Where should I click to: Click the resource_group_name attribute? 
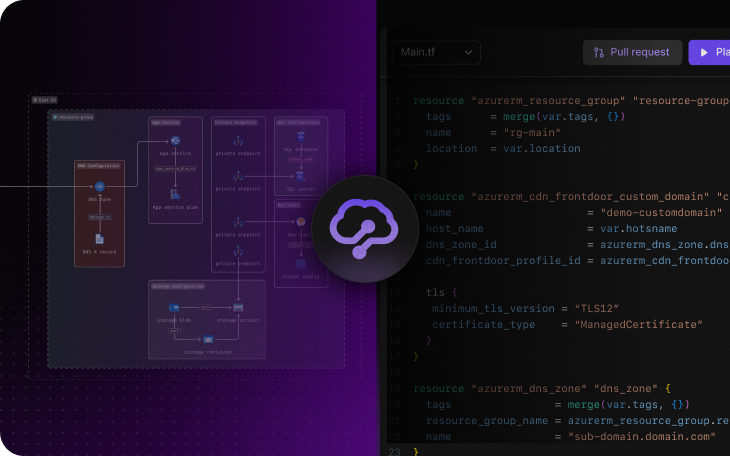pos(487,421)
